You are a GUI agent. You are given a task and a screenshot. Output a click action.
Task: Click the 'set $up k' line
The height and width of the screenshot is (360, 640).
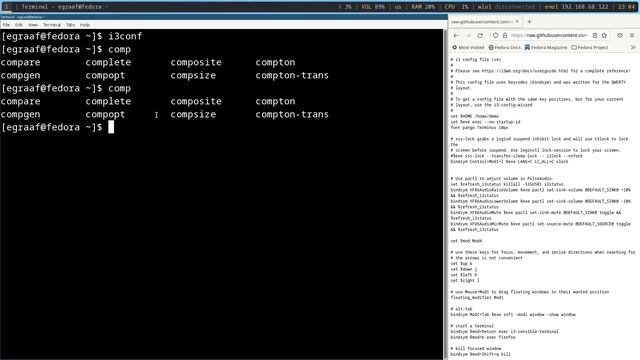[x=461, y=264]
